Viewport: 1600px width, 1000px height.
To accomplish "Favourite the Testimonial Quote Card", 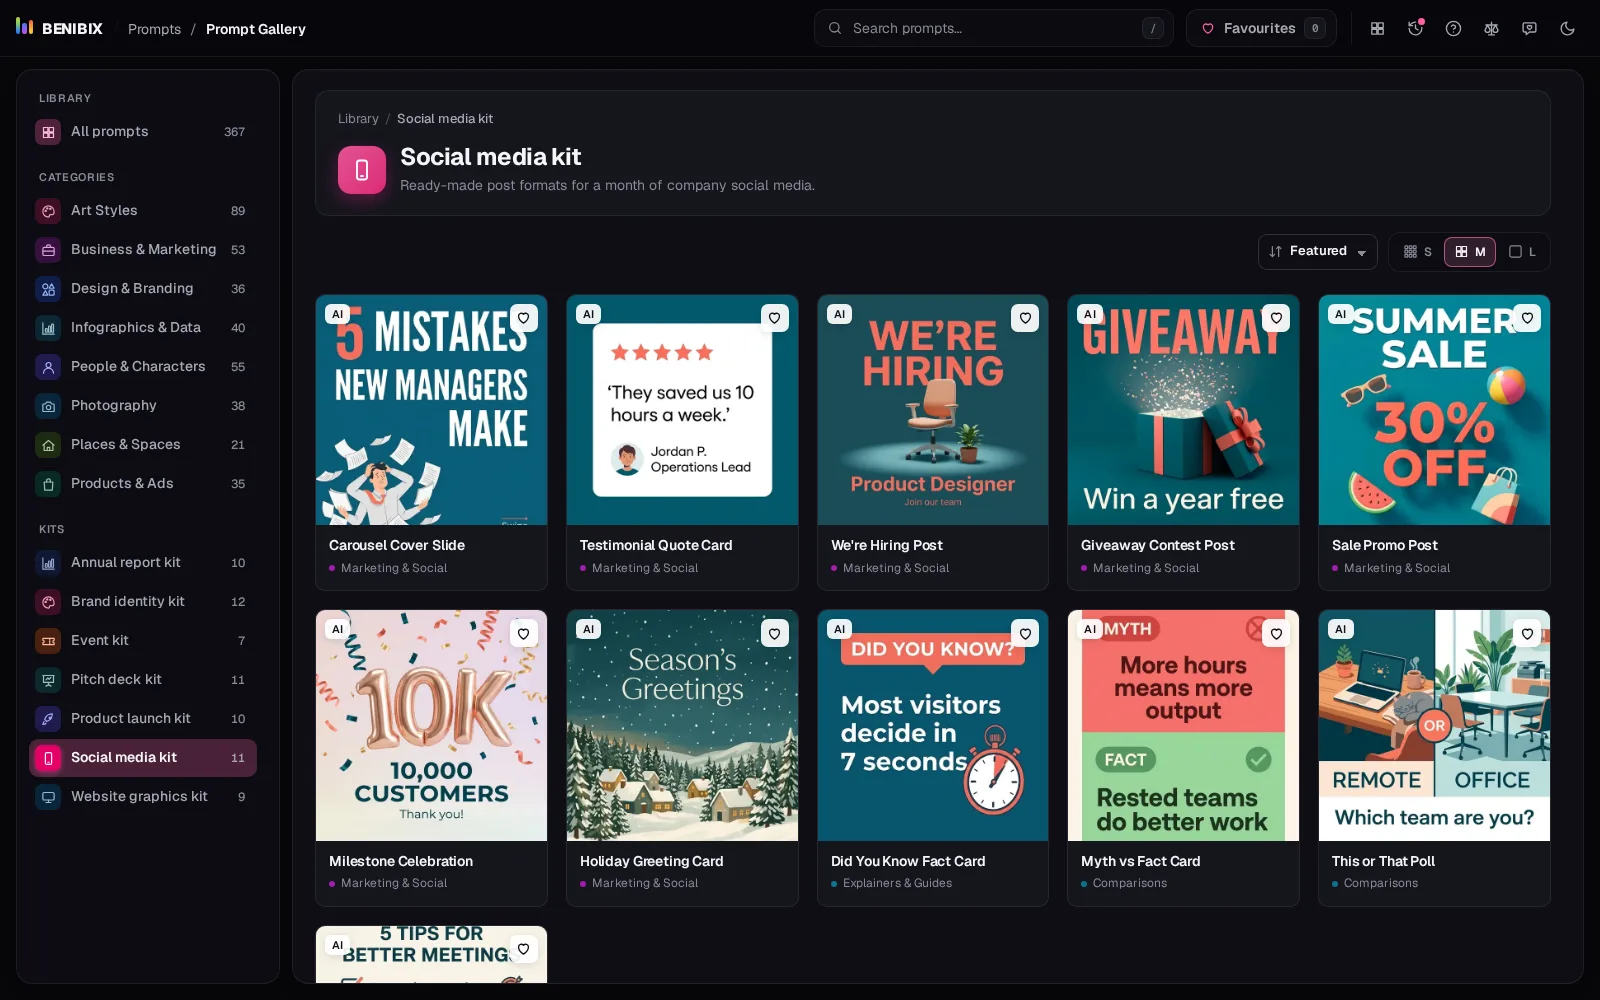I will click(x=774, y=318).
